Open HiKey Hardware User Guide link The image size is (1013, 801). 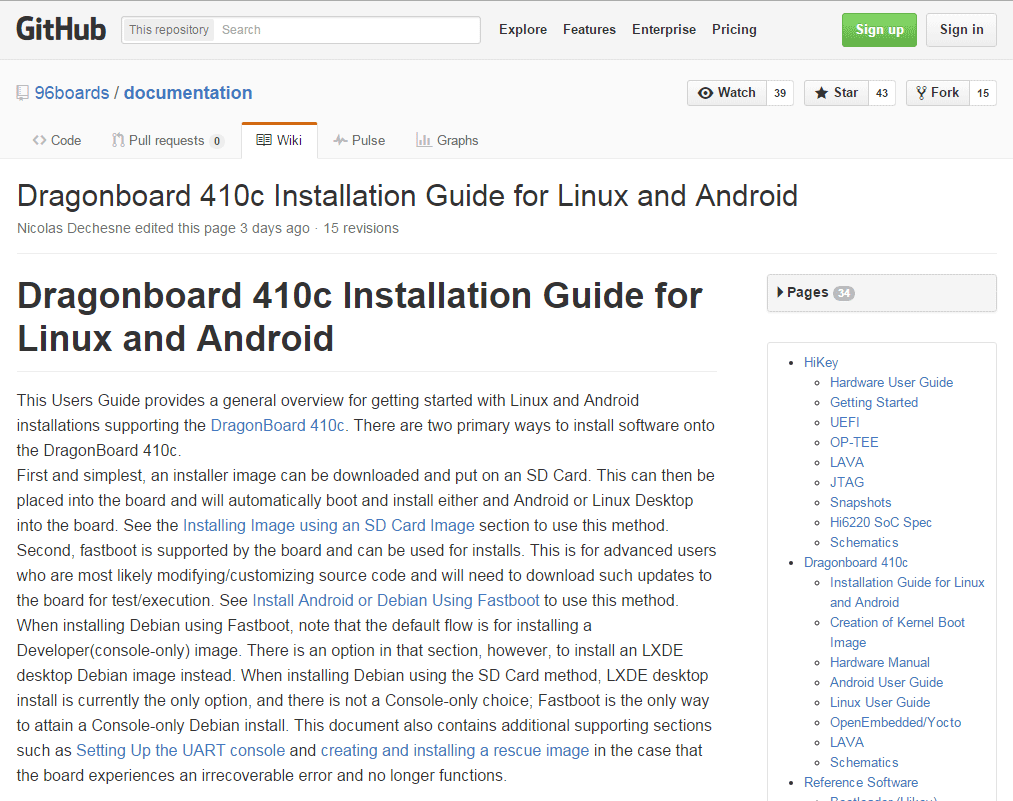pos(892,382)
